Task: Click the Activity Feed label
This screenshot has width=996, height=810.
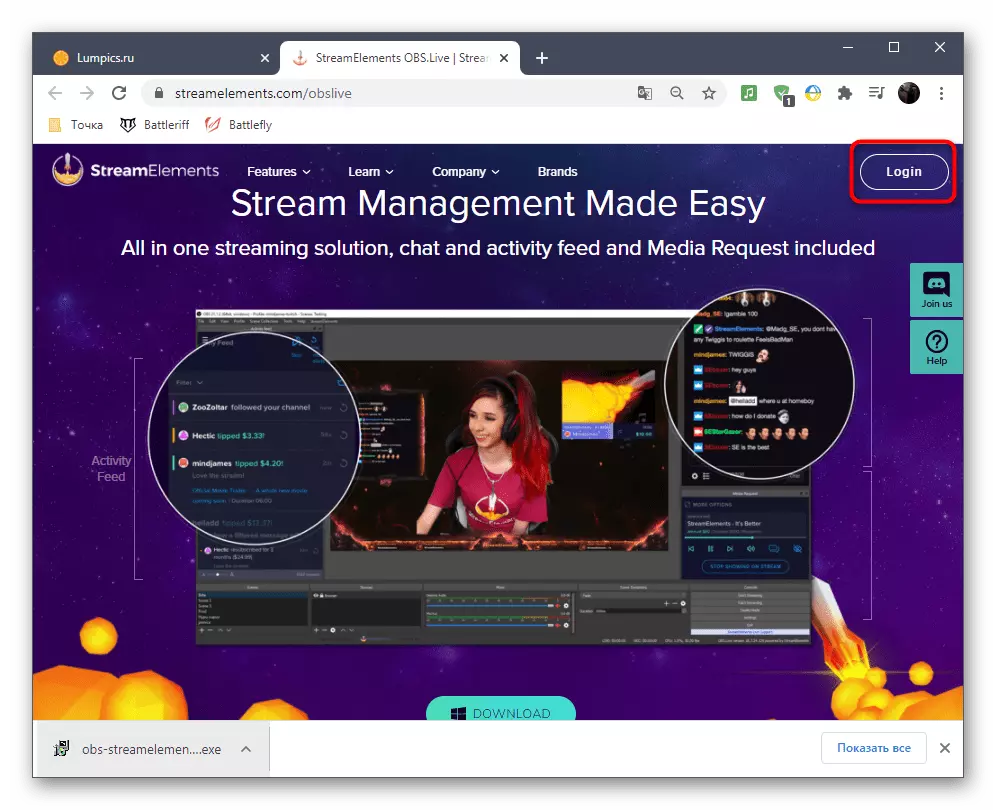Action: pos(111,469)
